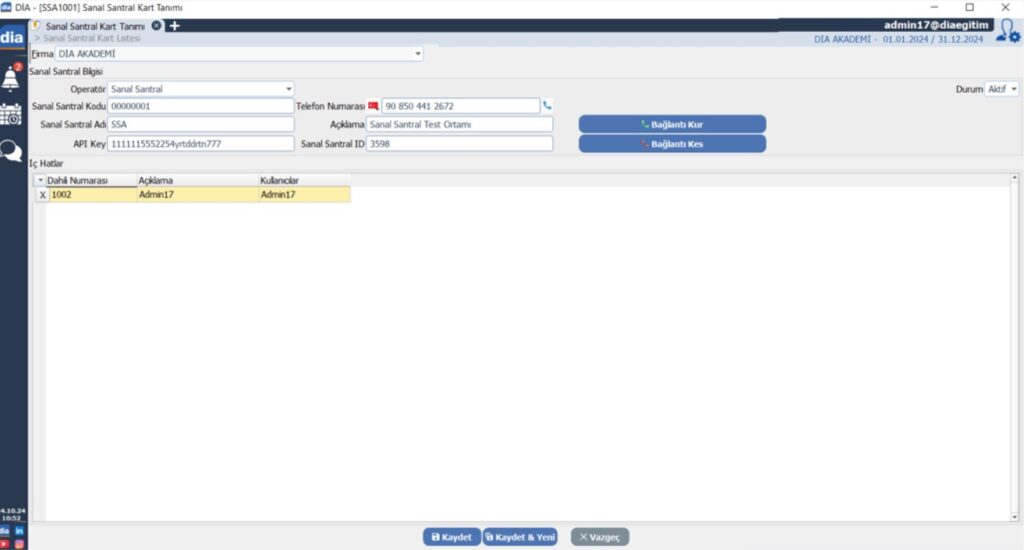The height and width of the screenshot is (550, 1024).
Task: Click the phone icon beside Telefon Numarası
Action: (547, 106)
